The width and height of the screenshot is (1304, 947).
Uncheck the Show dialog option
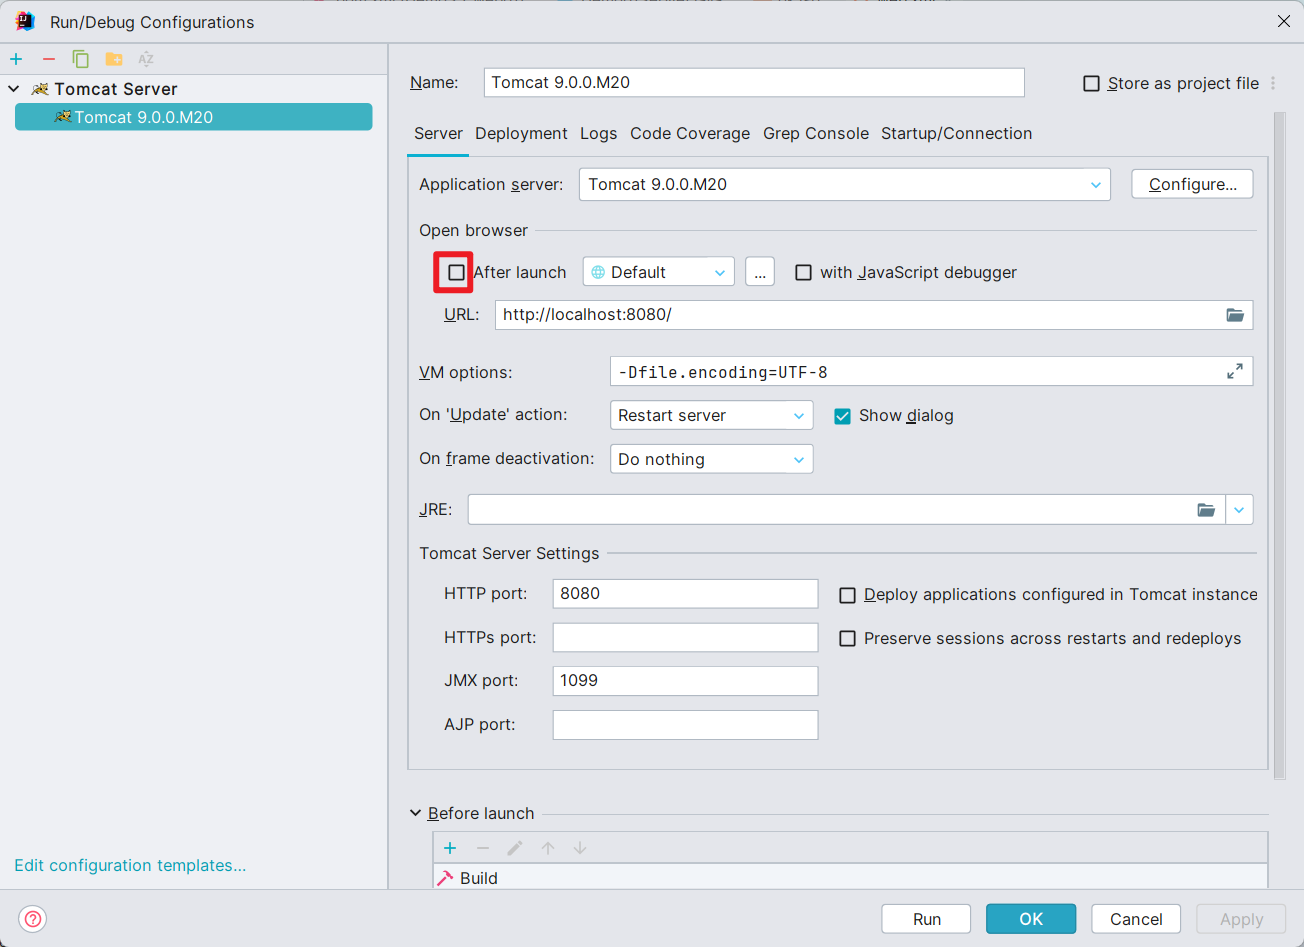tap(842, 416)
